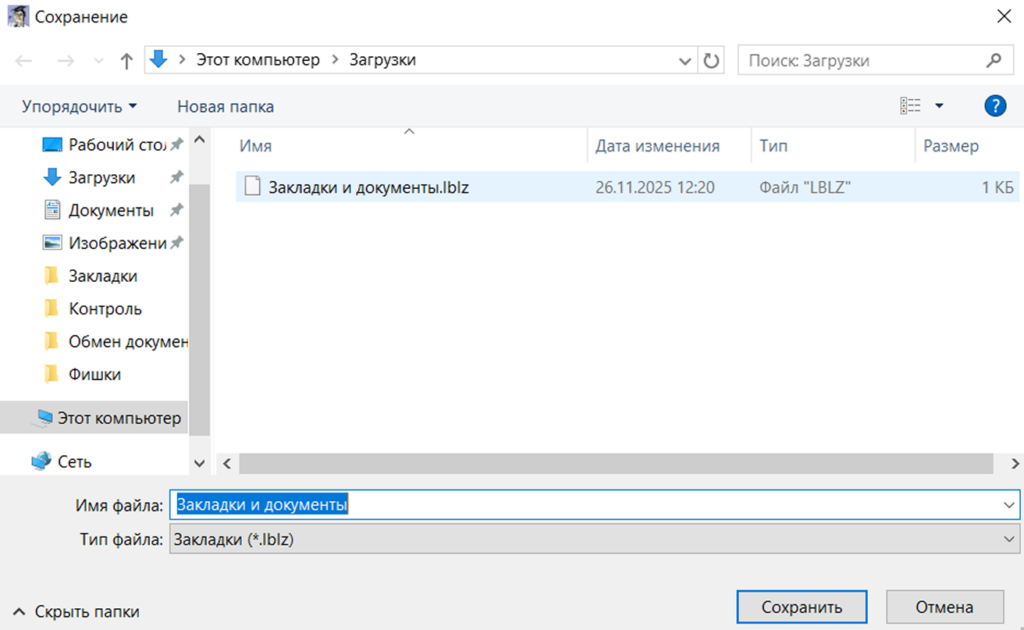Click the Отмена button
This screenshot has width=1024, height=630.
tap(944, 607)
